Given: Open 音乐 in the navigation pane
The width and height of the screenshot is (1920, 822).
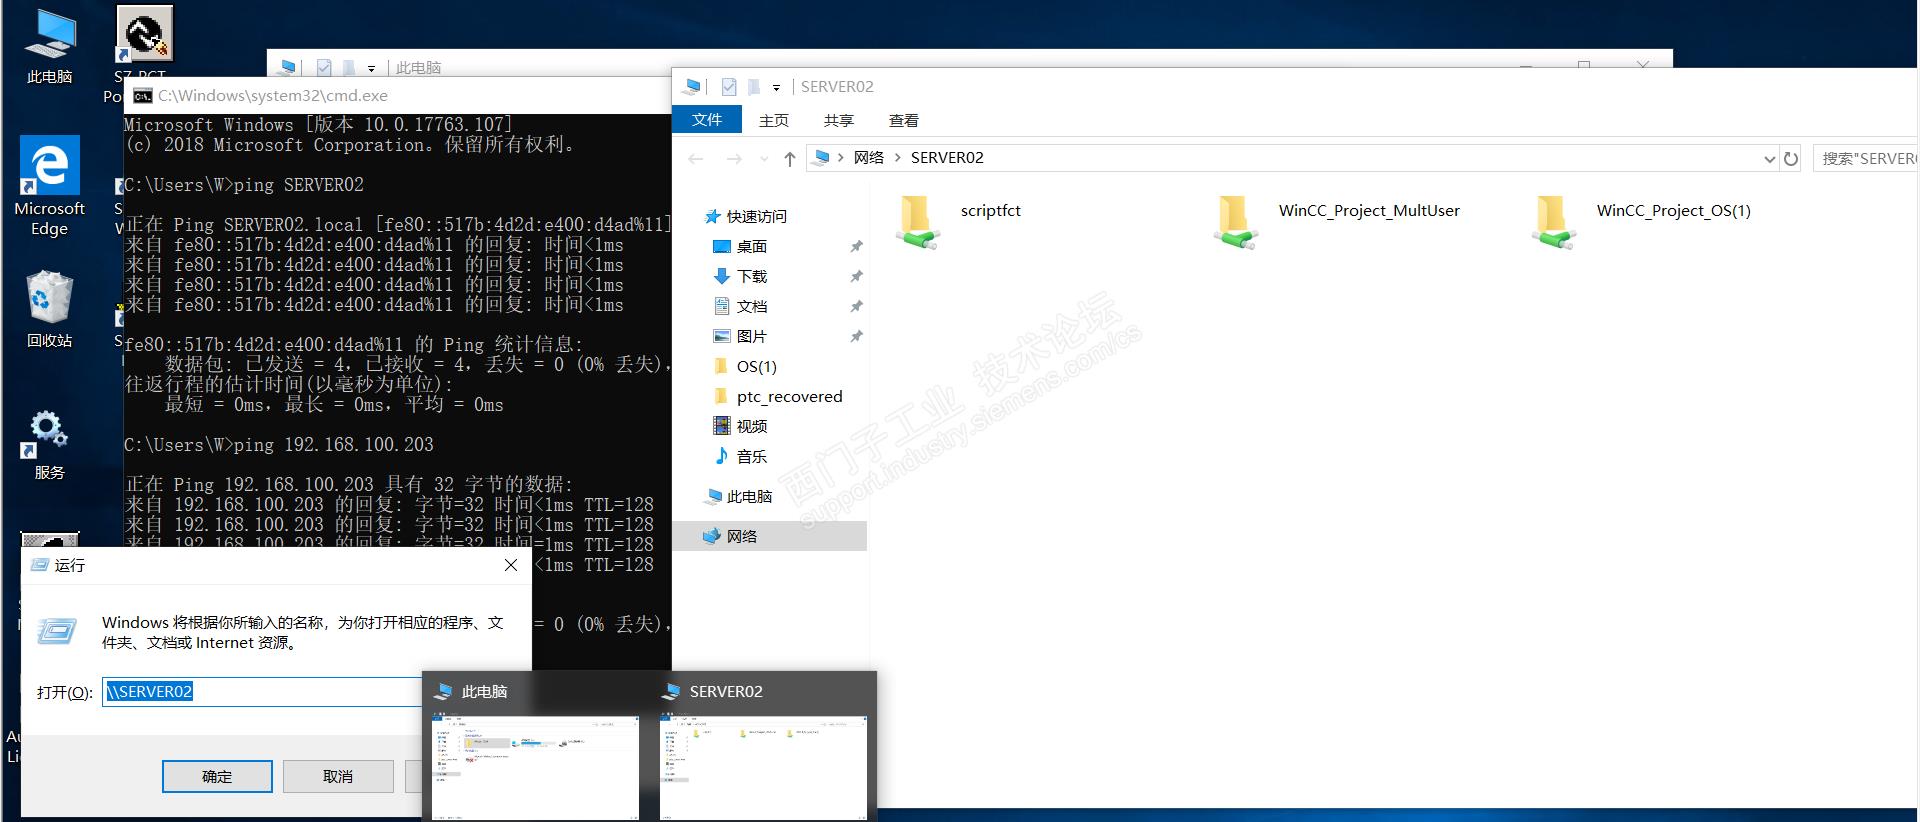Looking at the screenshot, I should click(752, 456).
